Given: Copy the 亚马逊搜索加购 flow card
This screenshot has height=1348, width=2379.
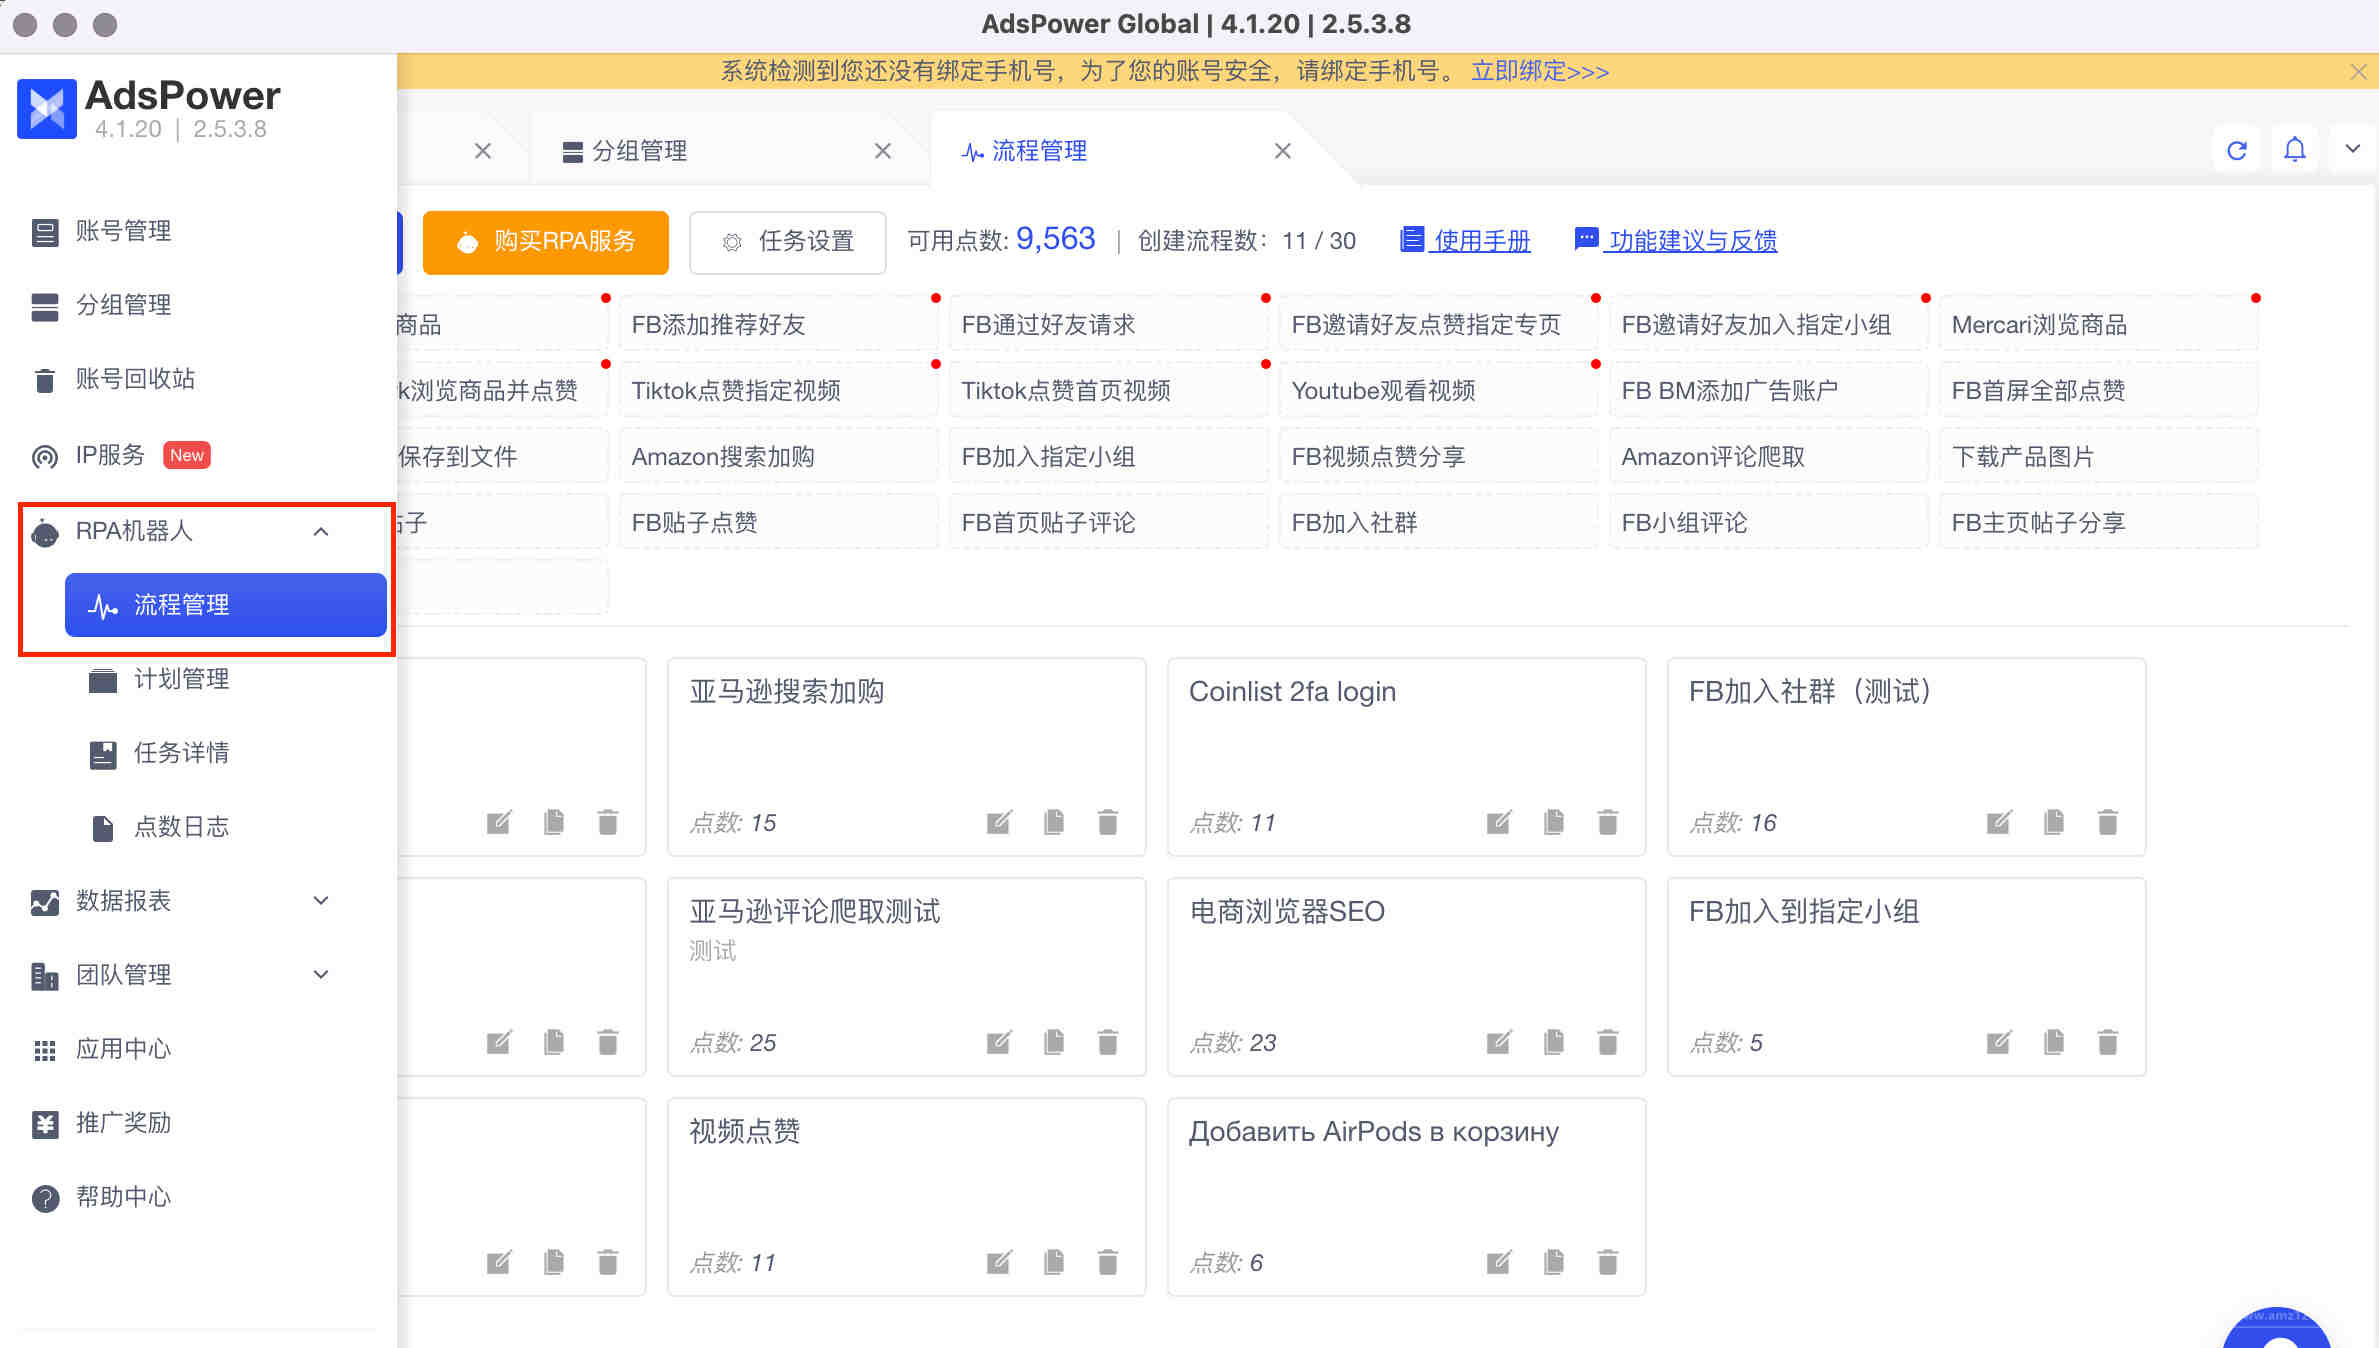Looking at the screenshot, I should coord(1053,822).
